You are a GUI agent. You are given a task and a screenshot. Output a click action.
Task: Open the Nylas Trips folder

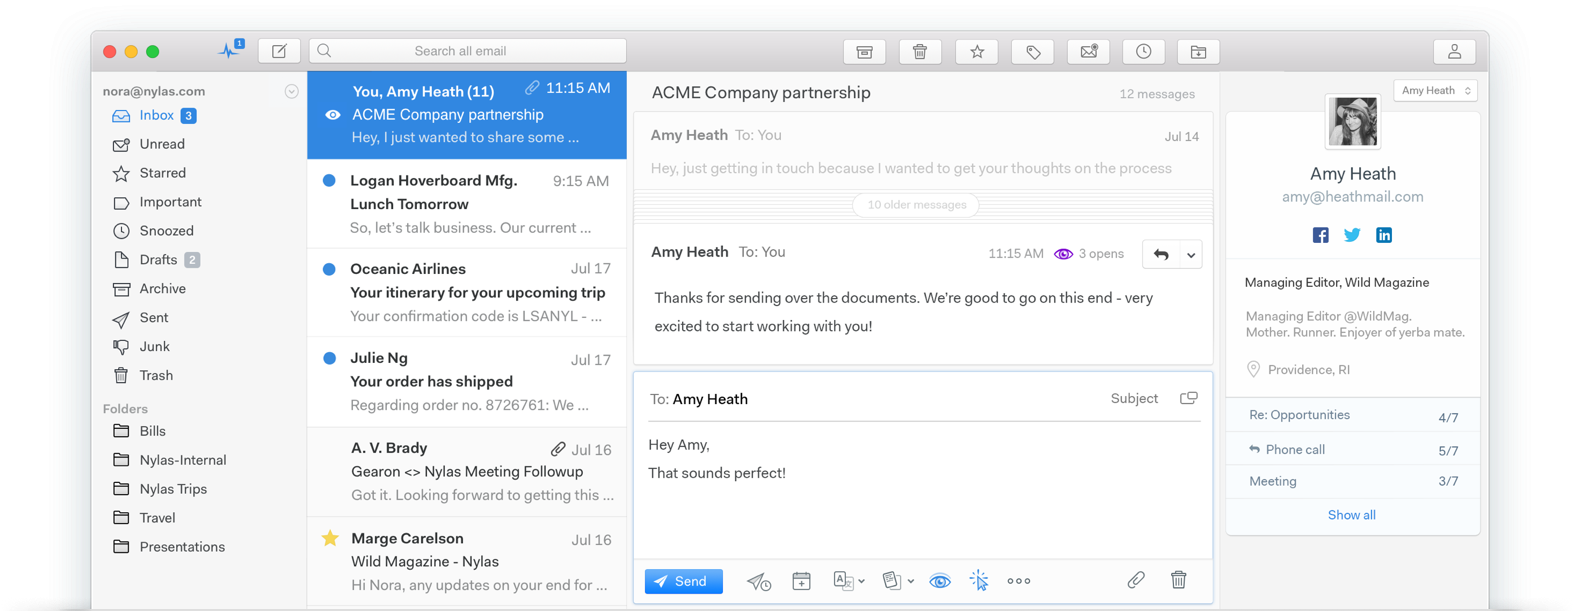tap(161, 489)
